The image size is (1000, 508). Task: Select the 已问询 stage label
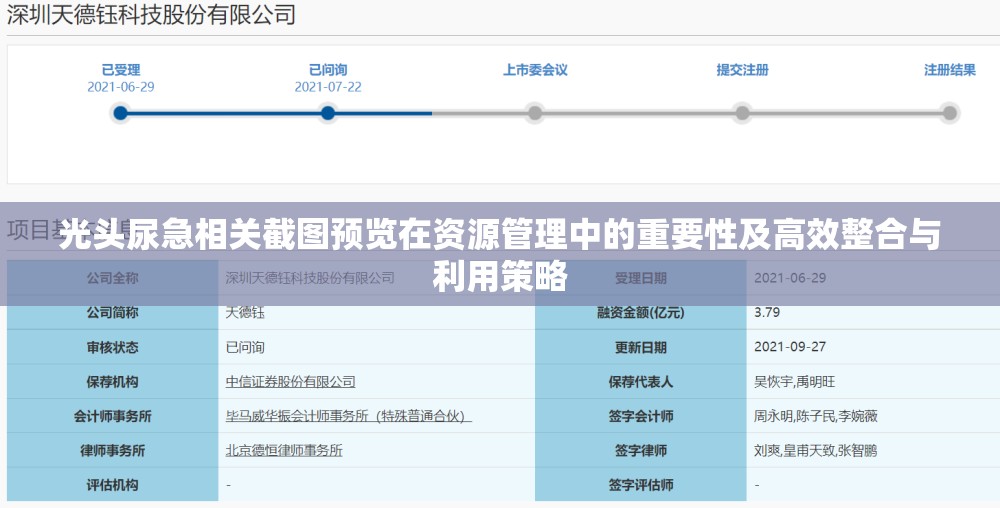tap(328, 70)
